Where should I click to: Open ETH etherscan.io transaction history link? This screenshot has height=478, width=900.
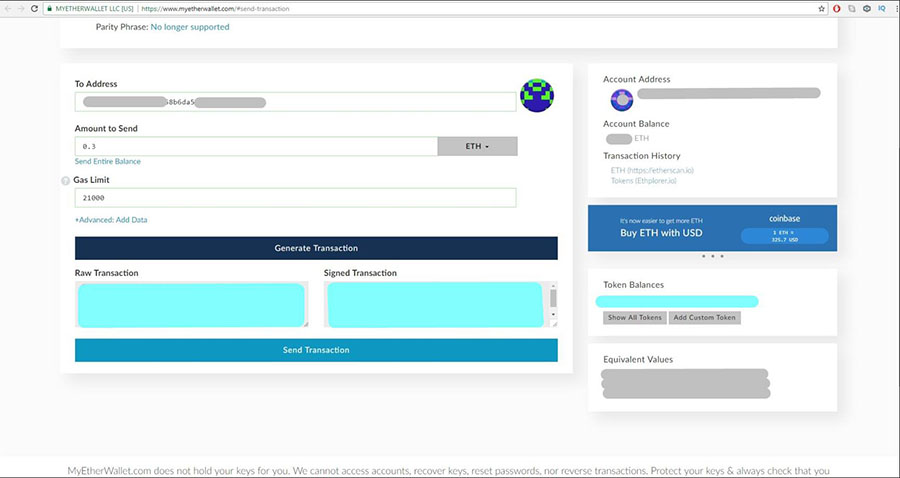coord(652,170)
